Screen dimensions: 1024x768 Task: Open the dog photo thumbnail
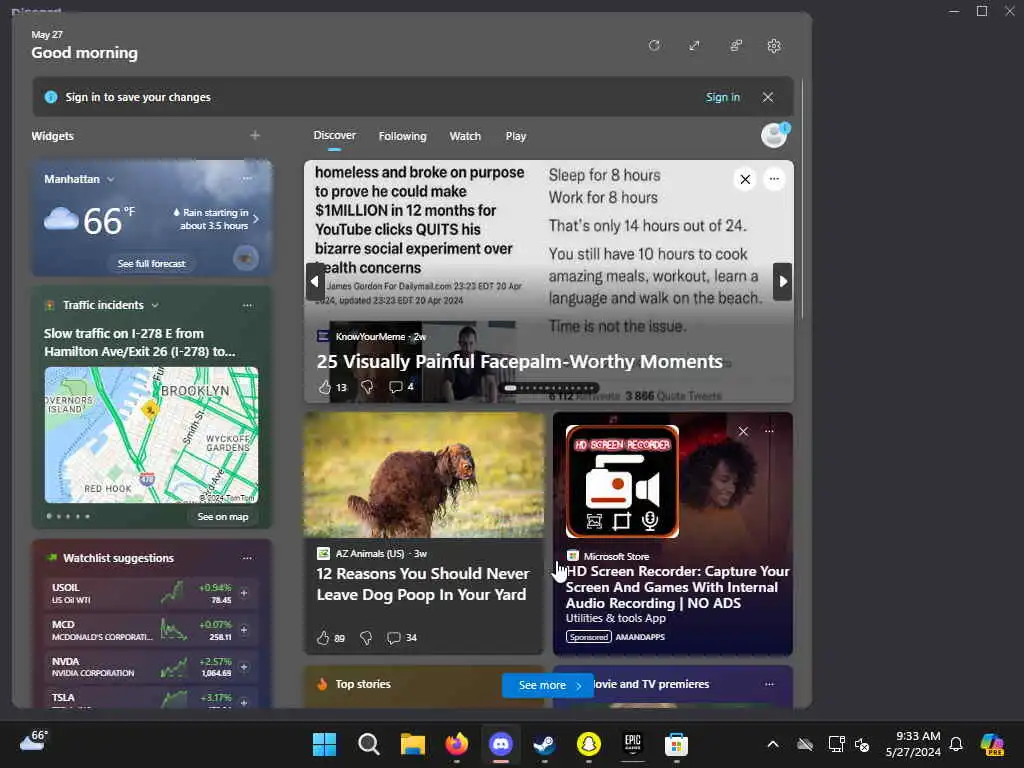(424, 475)
